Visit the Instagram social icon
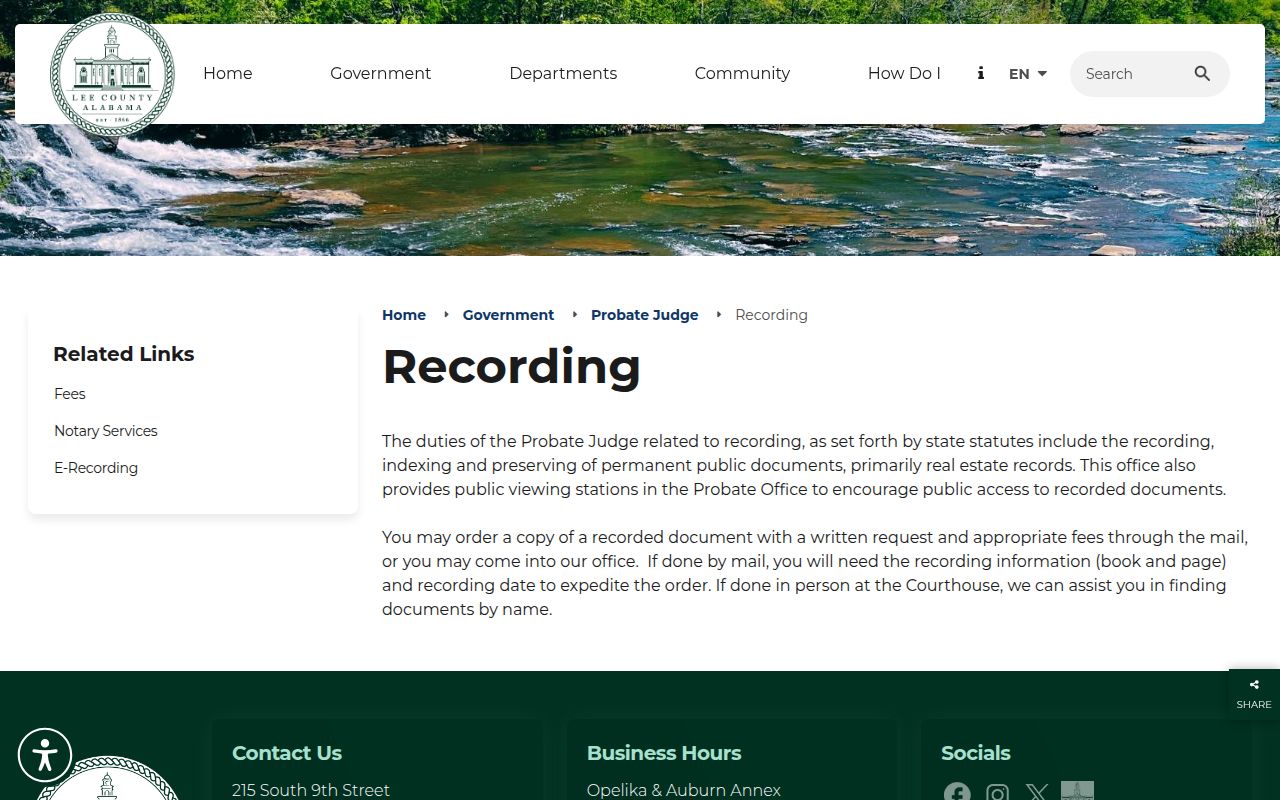Screen dimensions: 1280x800 (x=997, y=791)
